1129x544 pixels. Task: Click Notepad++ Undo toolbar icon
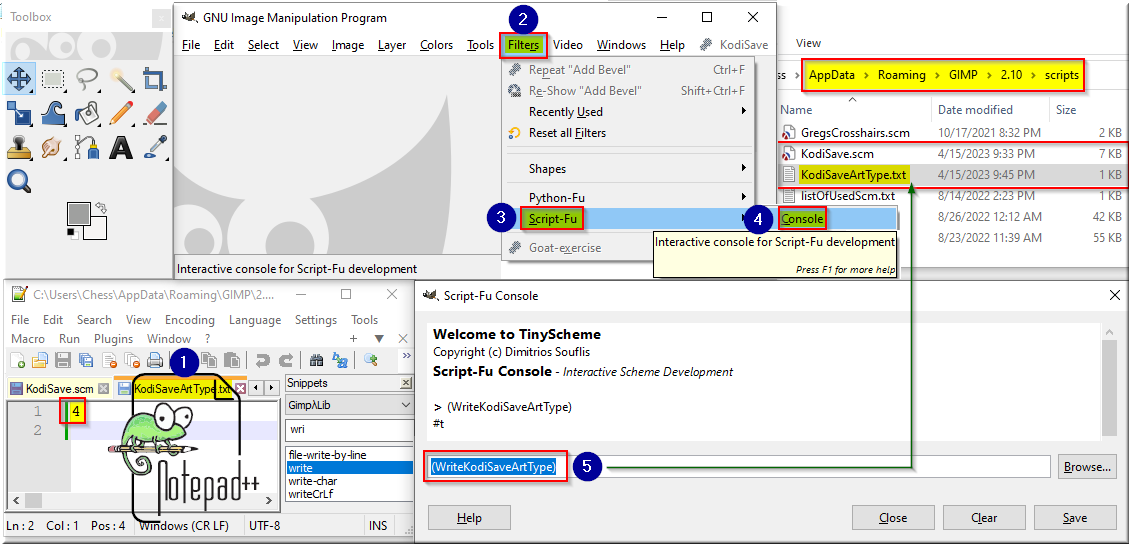click(x=263, y=361)
